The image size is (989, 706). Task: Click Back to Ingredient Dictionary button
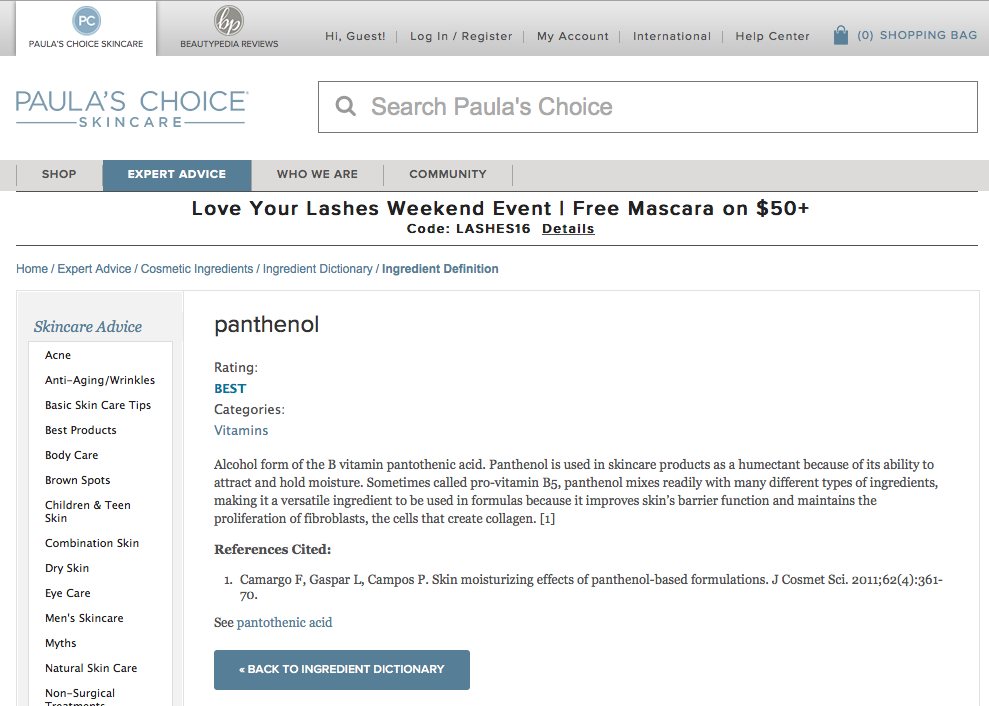(x=342, y=669)
